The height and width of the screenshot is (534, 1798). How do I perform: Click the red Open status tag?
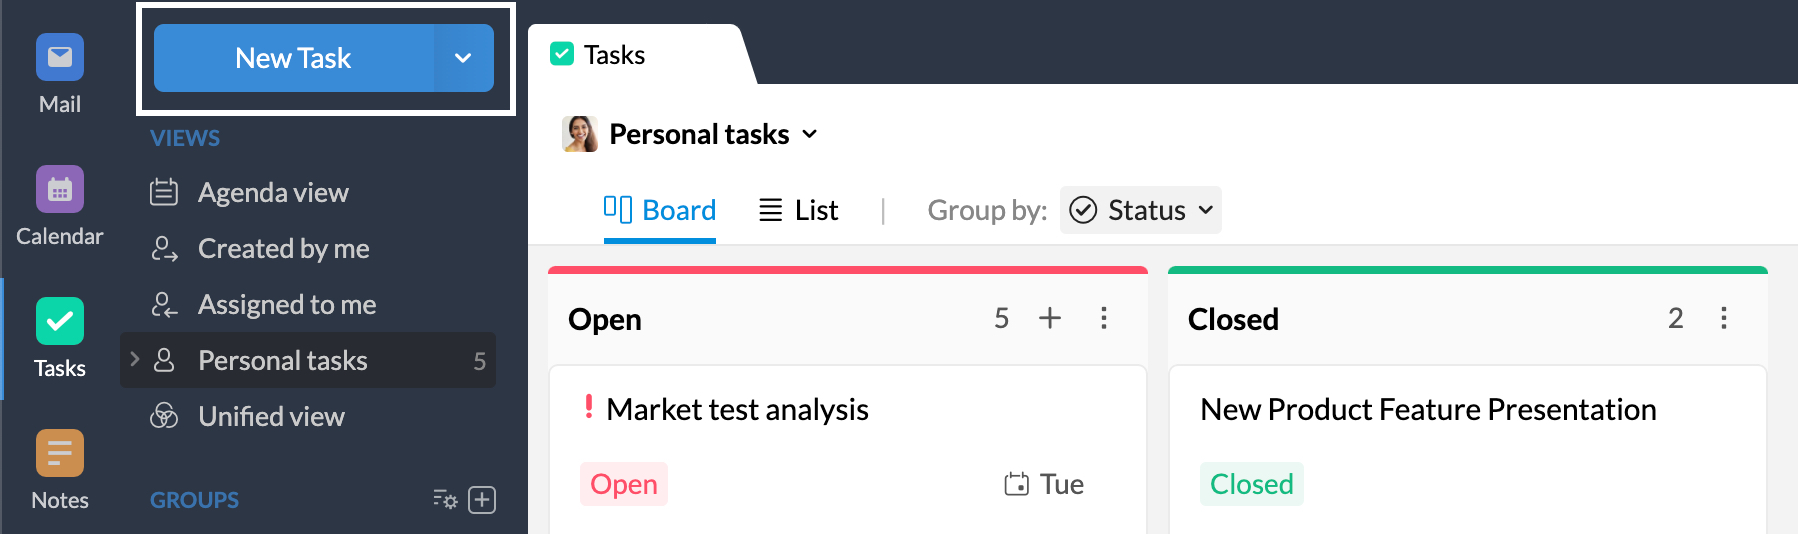[x=624, y=484]
